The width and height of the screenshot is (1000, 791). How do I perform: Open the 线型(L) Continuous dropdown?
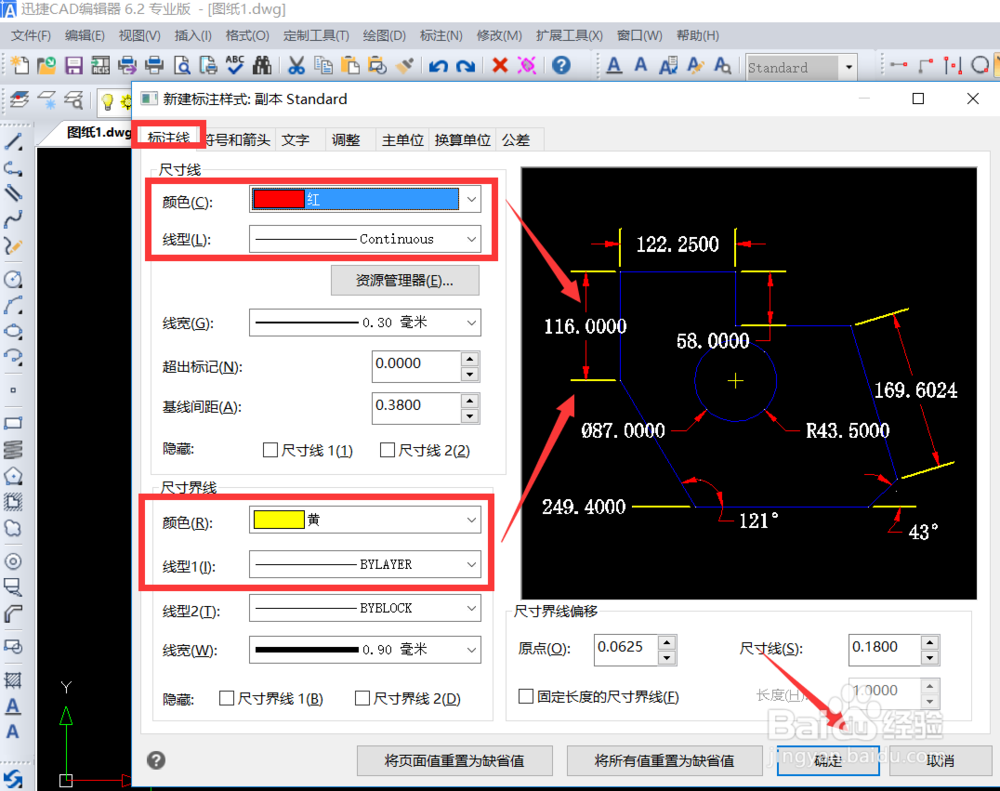click(x=365, y=239)
